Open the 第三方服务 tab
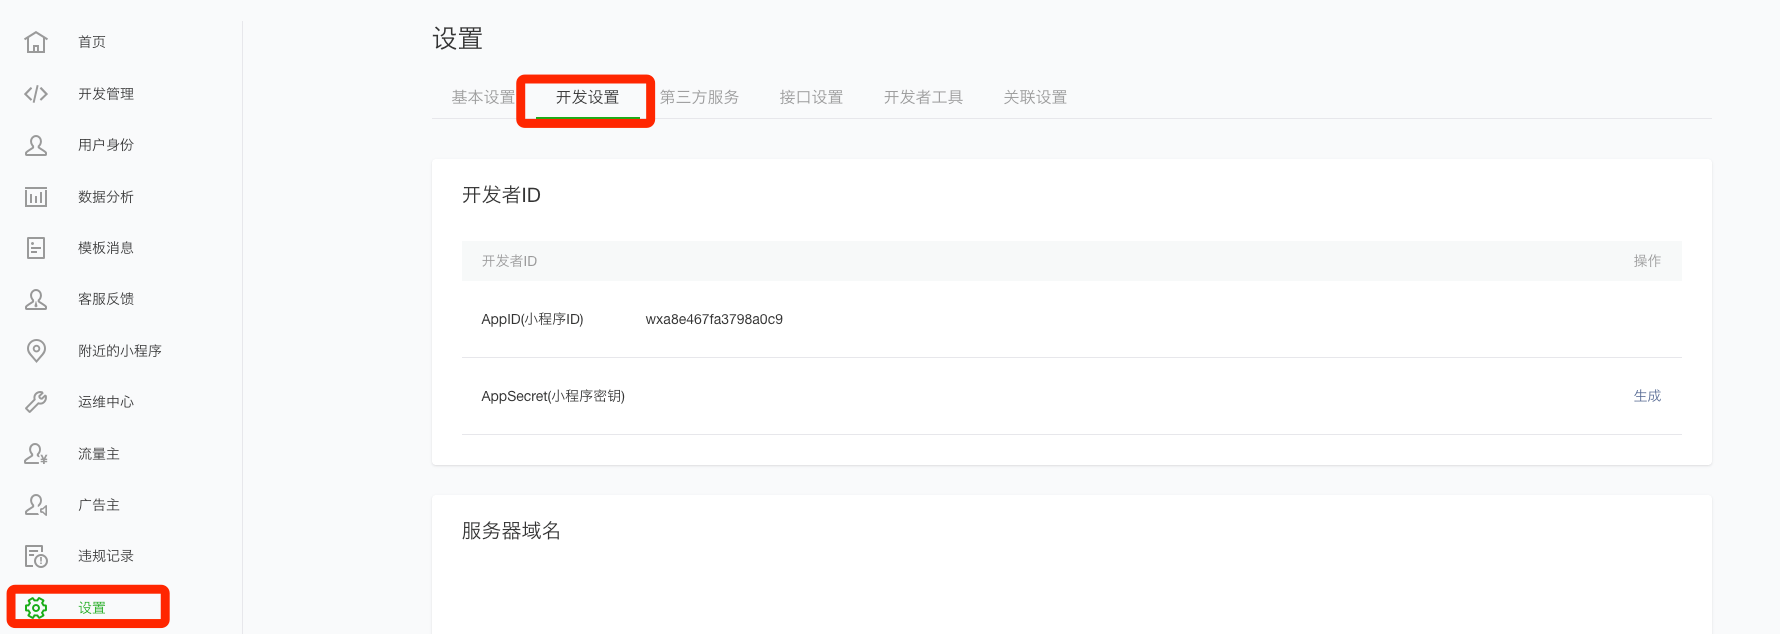 click(699, 97)
